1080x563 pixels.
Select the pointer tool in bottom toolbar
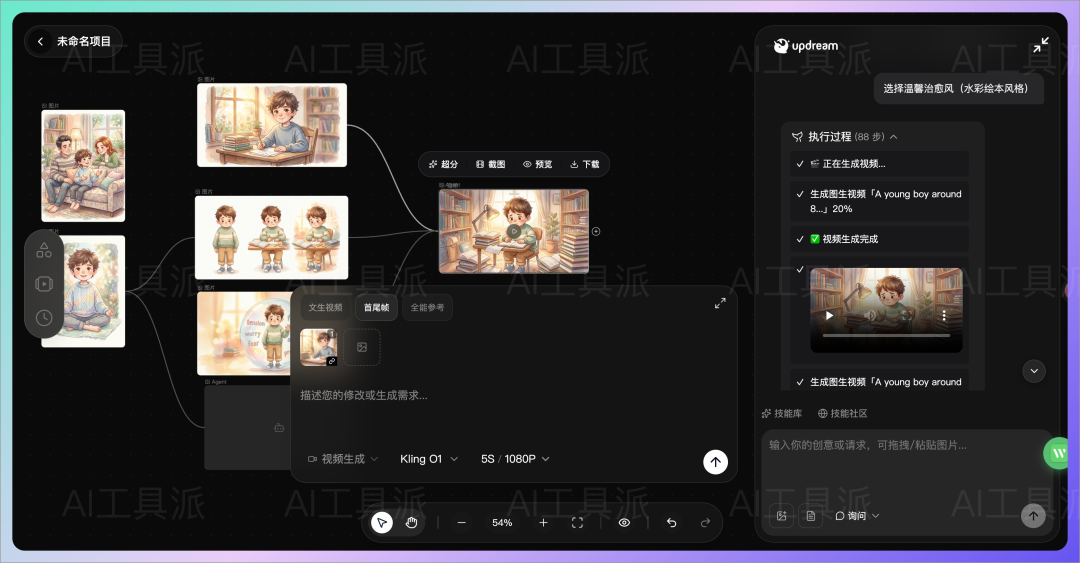point(382,523)
